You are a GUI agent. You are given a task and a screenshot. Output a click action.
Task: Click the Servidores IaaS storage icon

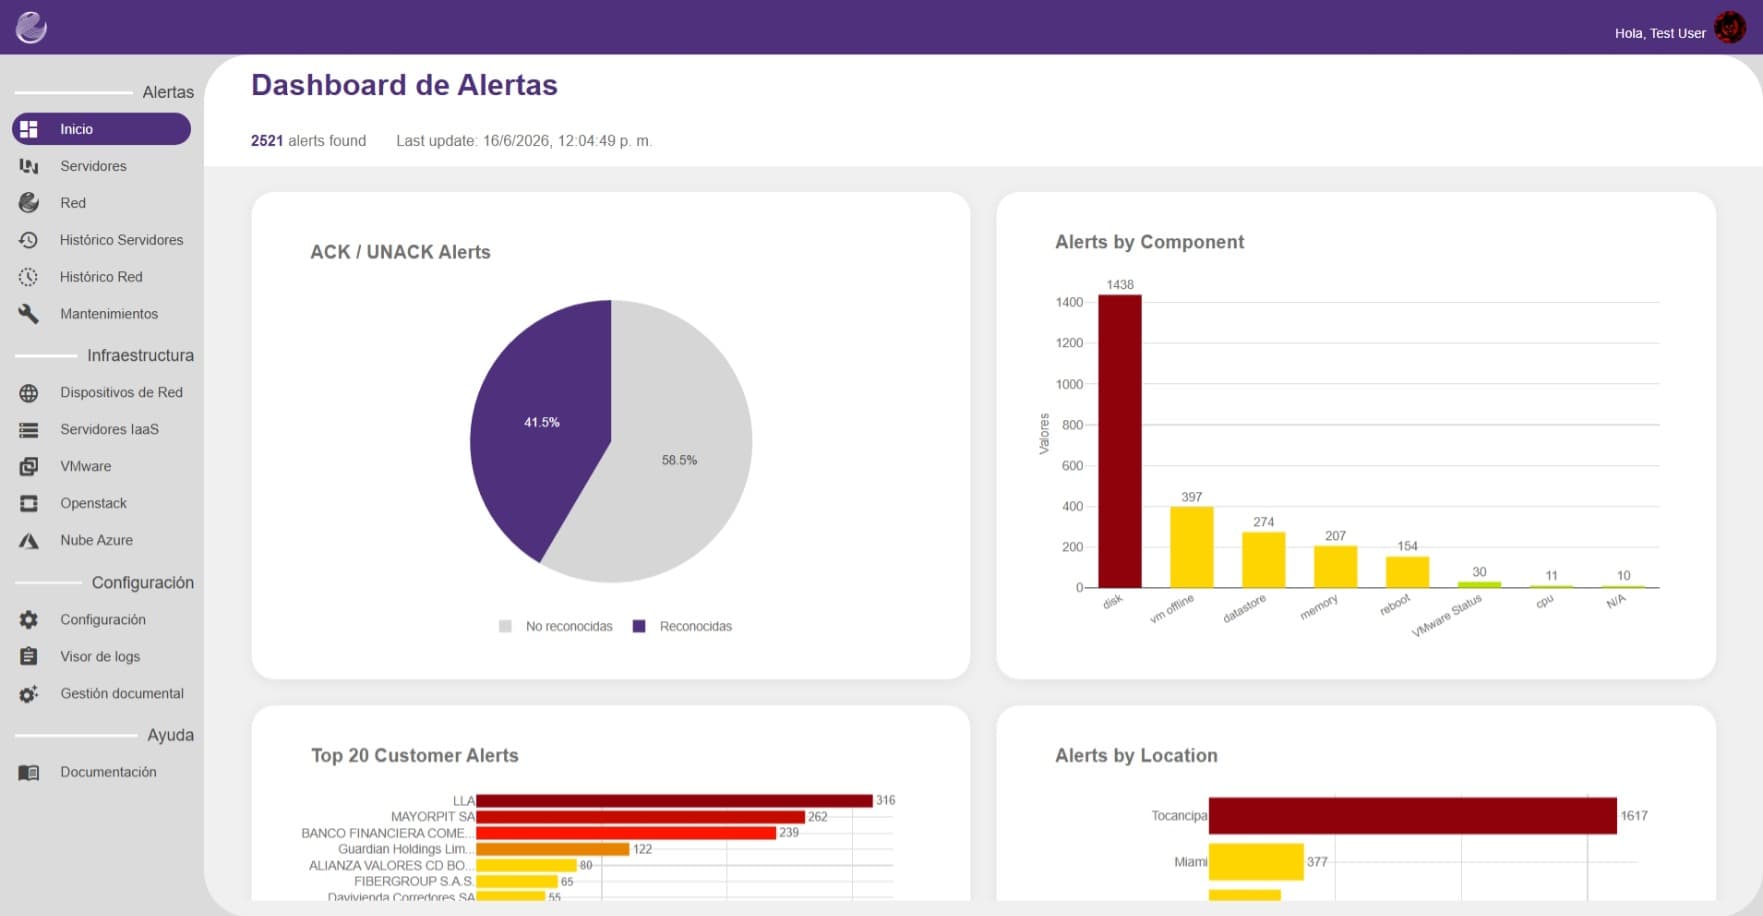click(29, 430)
